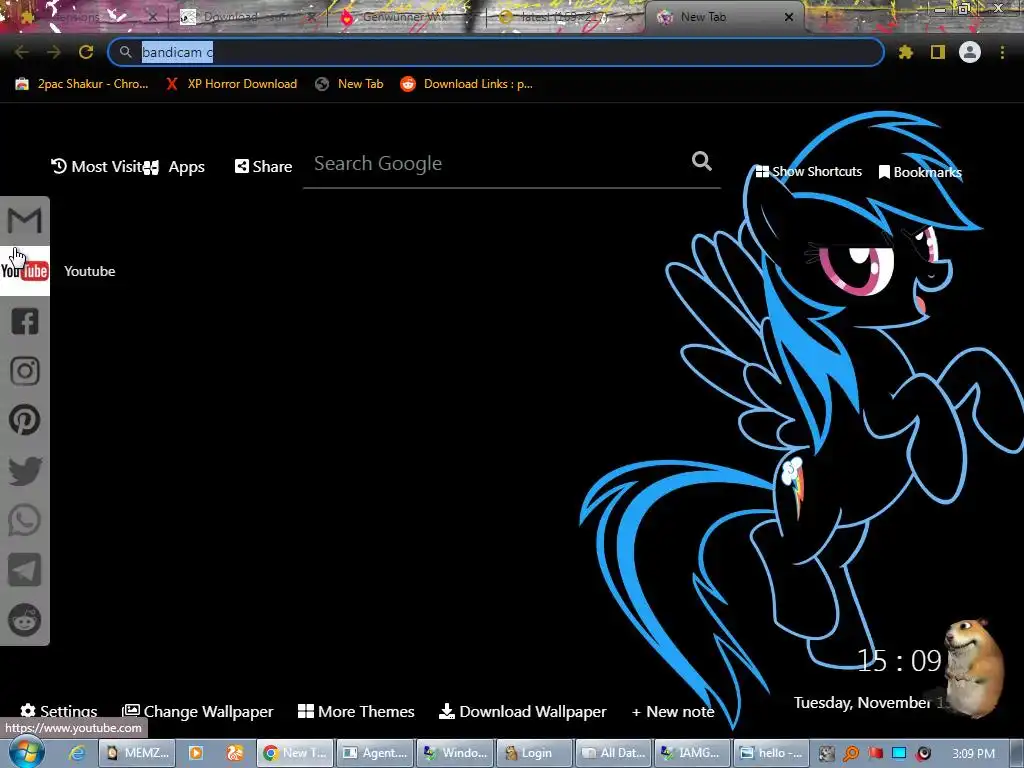This screenshot has width=1024, height=768.
Task: Click the magnifier icon in Search Google box
Action: pos(702,161)
